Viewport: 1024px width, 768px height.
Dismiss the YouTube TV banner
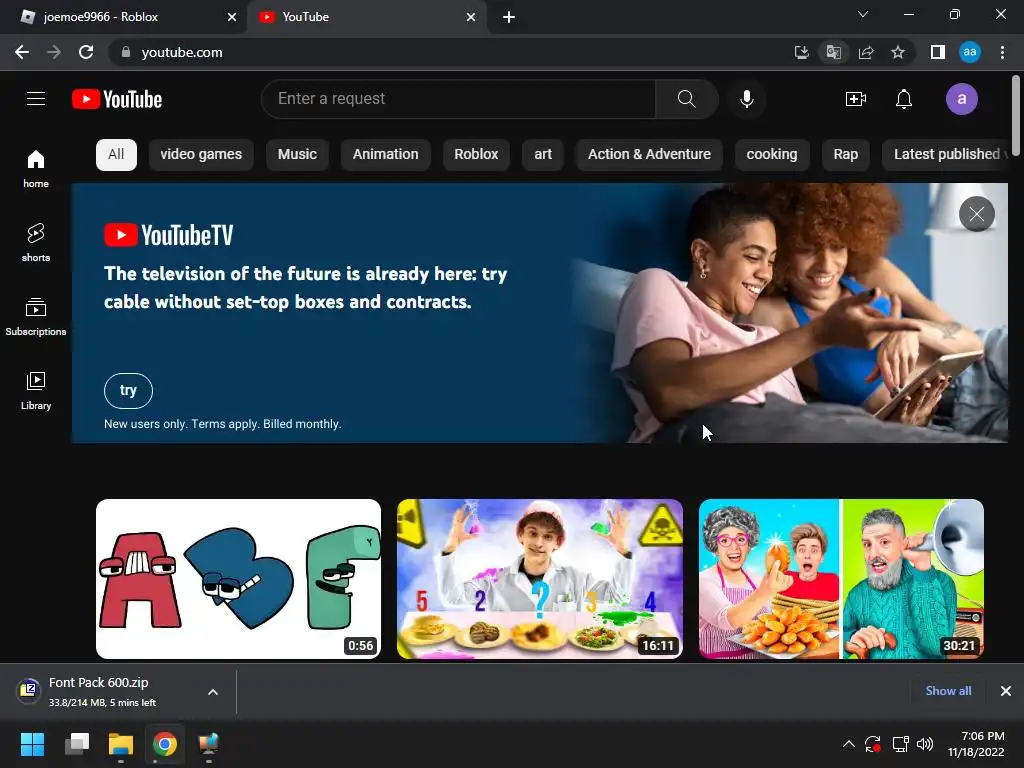(976, 214)
